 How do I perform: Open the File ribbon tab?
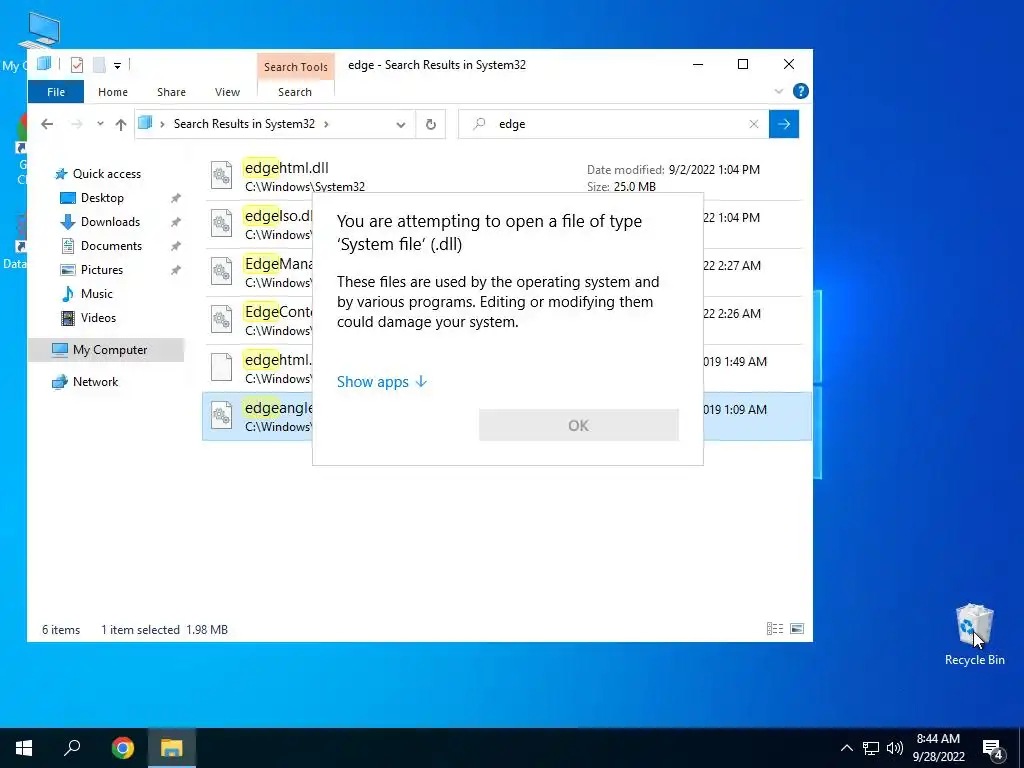56,92
